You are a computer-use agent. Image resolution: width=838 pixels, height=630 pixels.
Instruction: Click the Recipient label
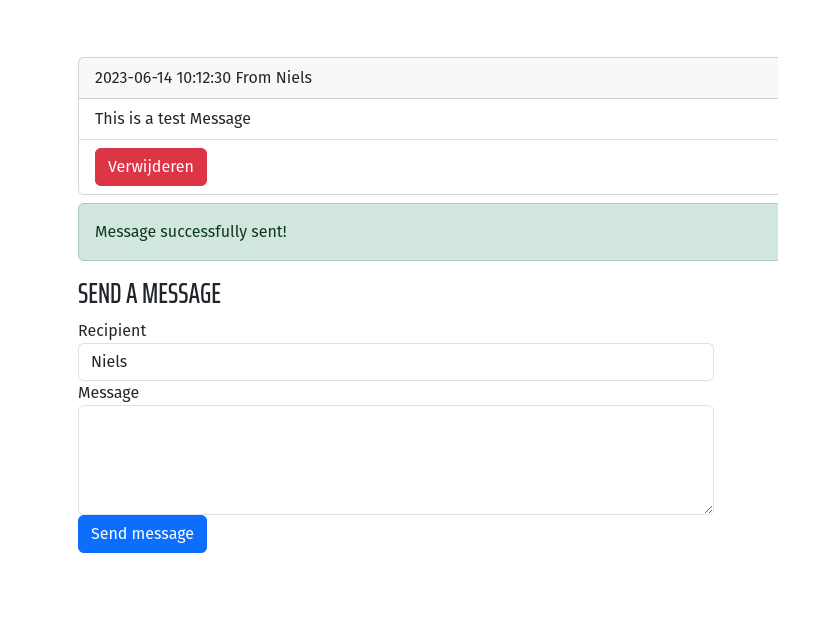point(112,331)
